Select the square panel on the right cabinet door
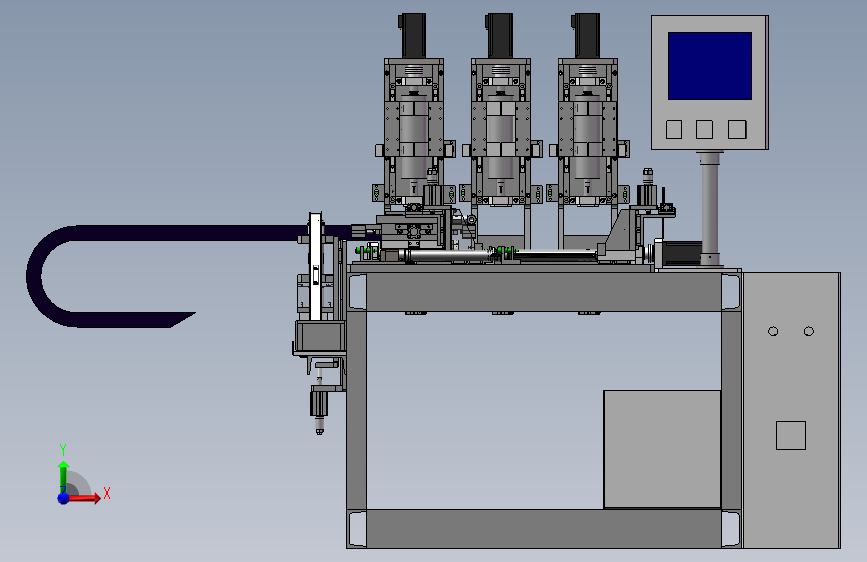The height and width of the screenshot is (562, 867). pyautogui.click(x=791, y=435)
